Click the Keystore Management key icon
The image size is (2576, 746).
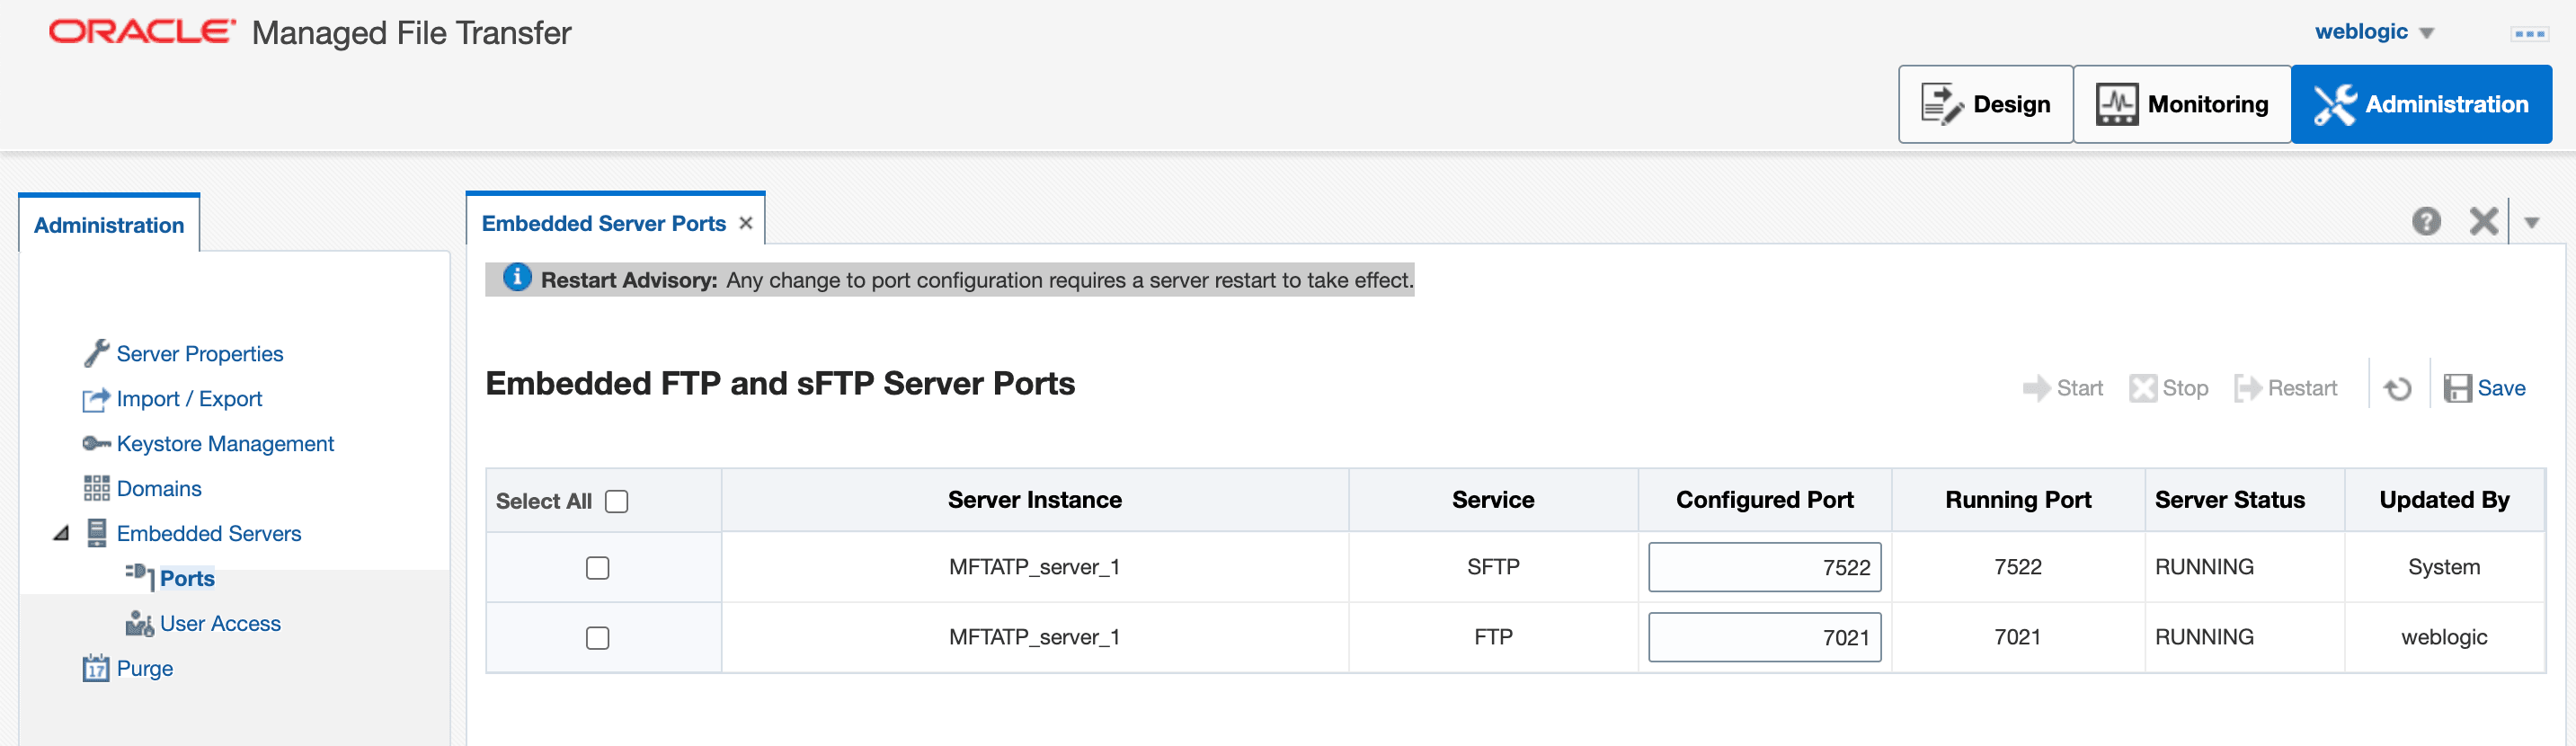point(96,443)
